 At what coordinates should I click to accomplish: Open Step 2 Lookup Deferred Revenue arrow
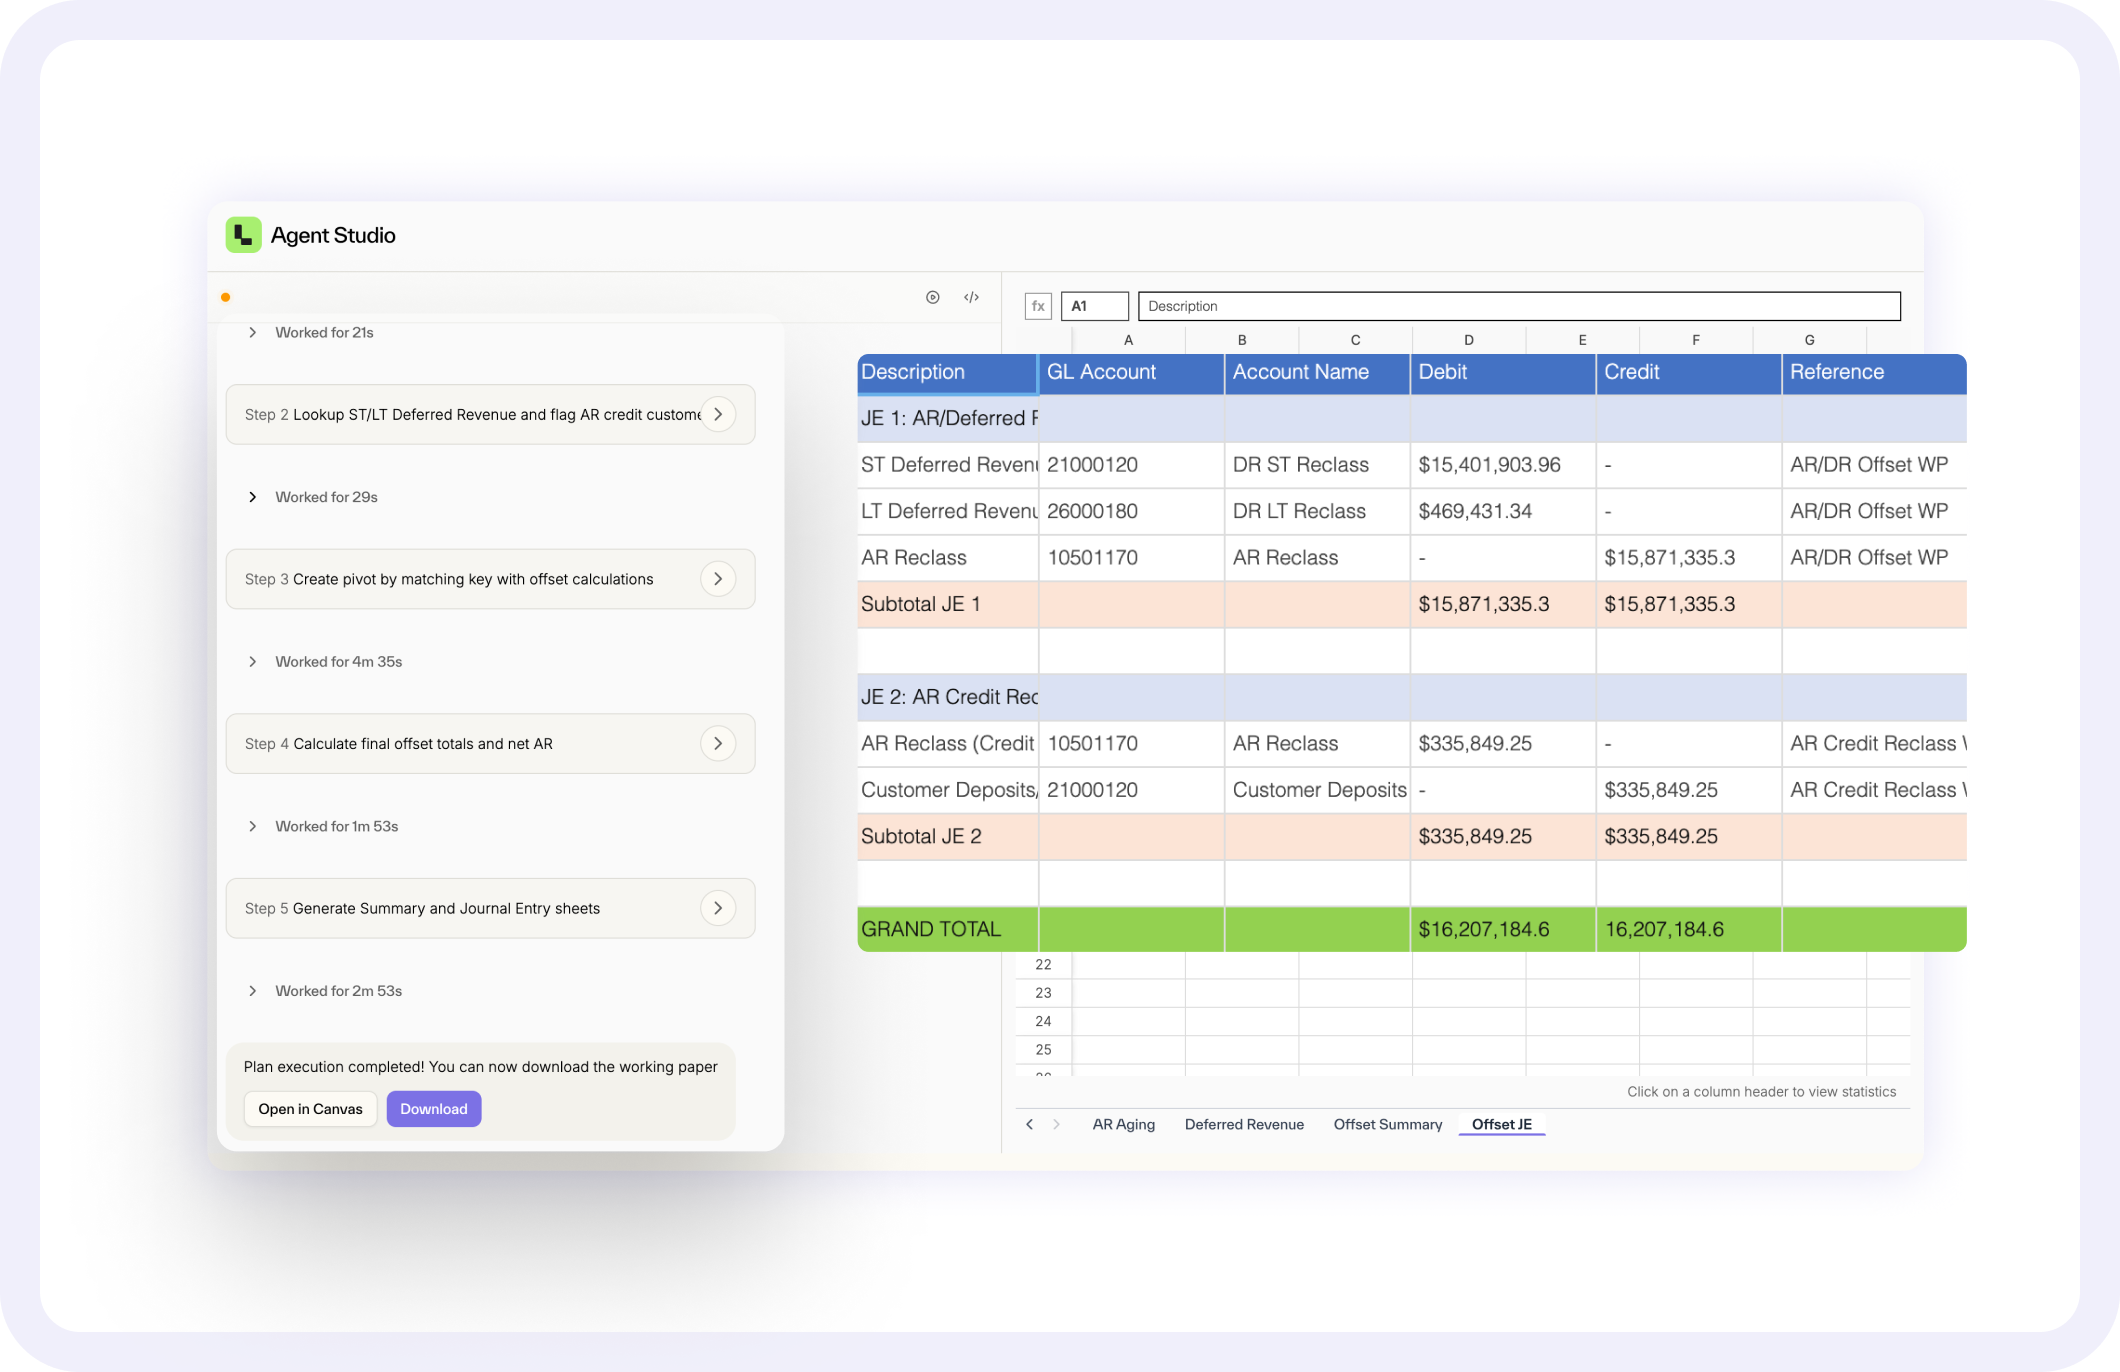pyautogui.click(x=718, y=414)
